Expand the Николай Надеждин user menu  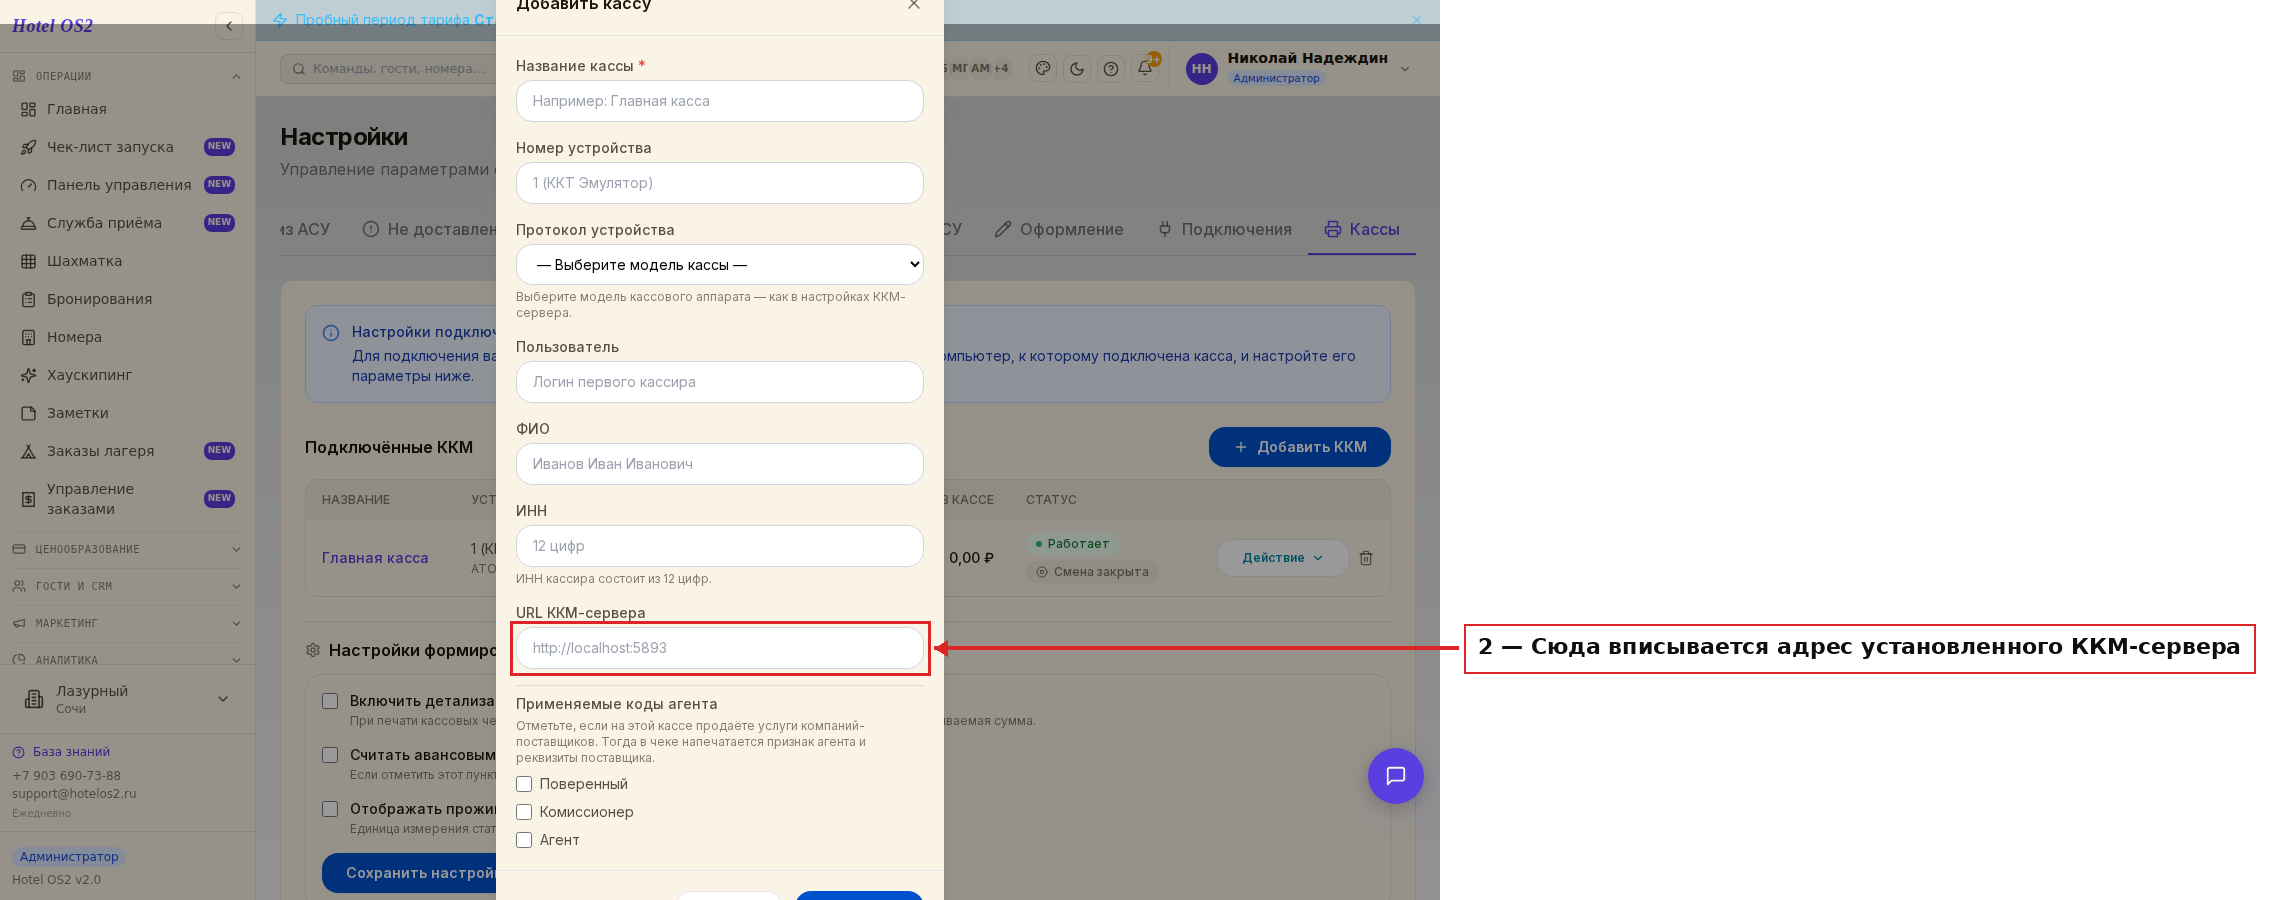click(x=1405, y=69)
